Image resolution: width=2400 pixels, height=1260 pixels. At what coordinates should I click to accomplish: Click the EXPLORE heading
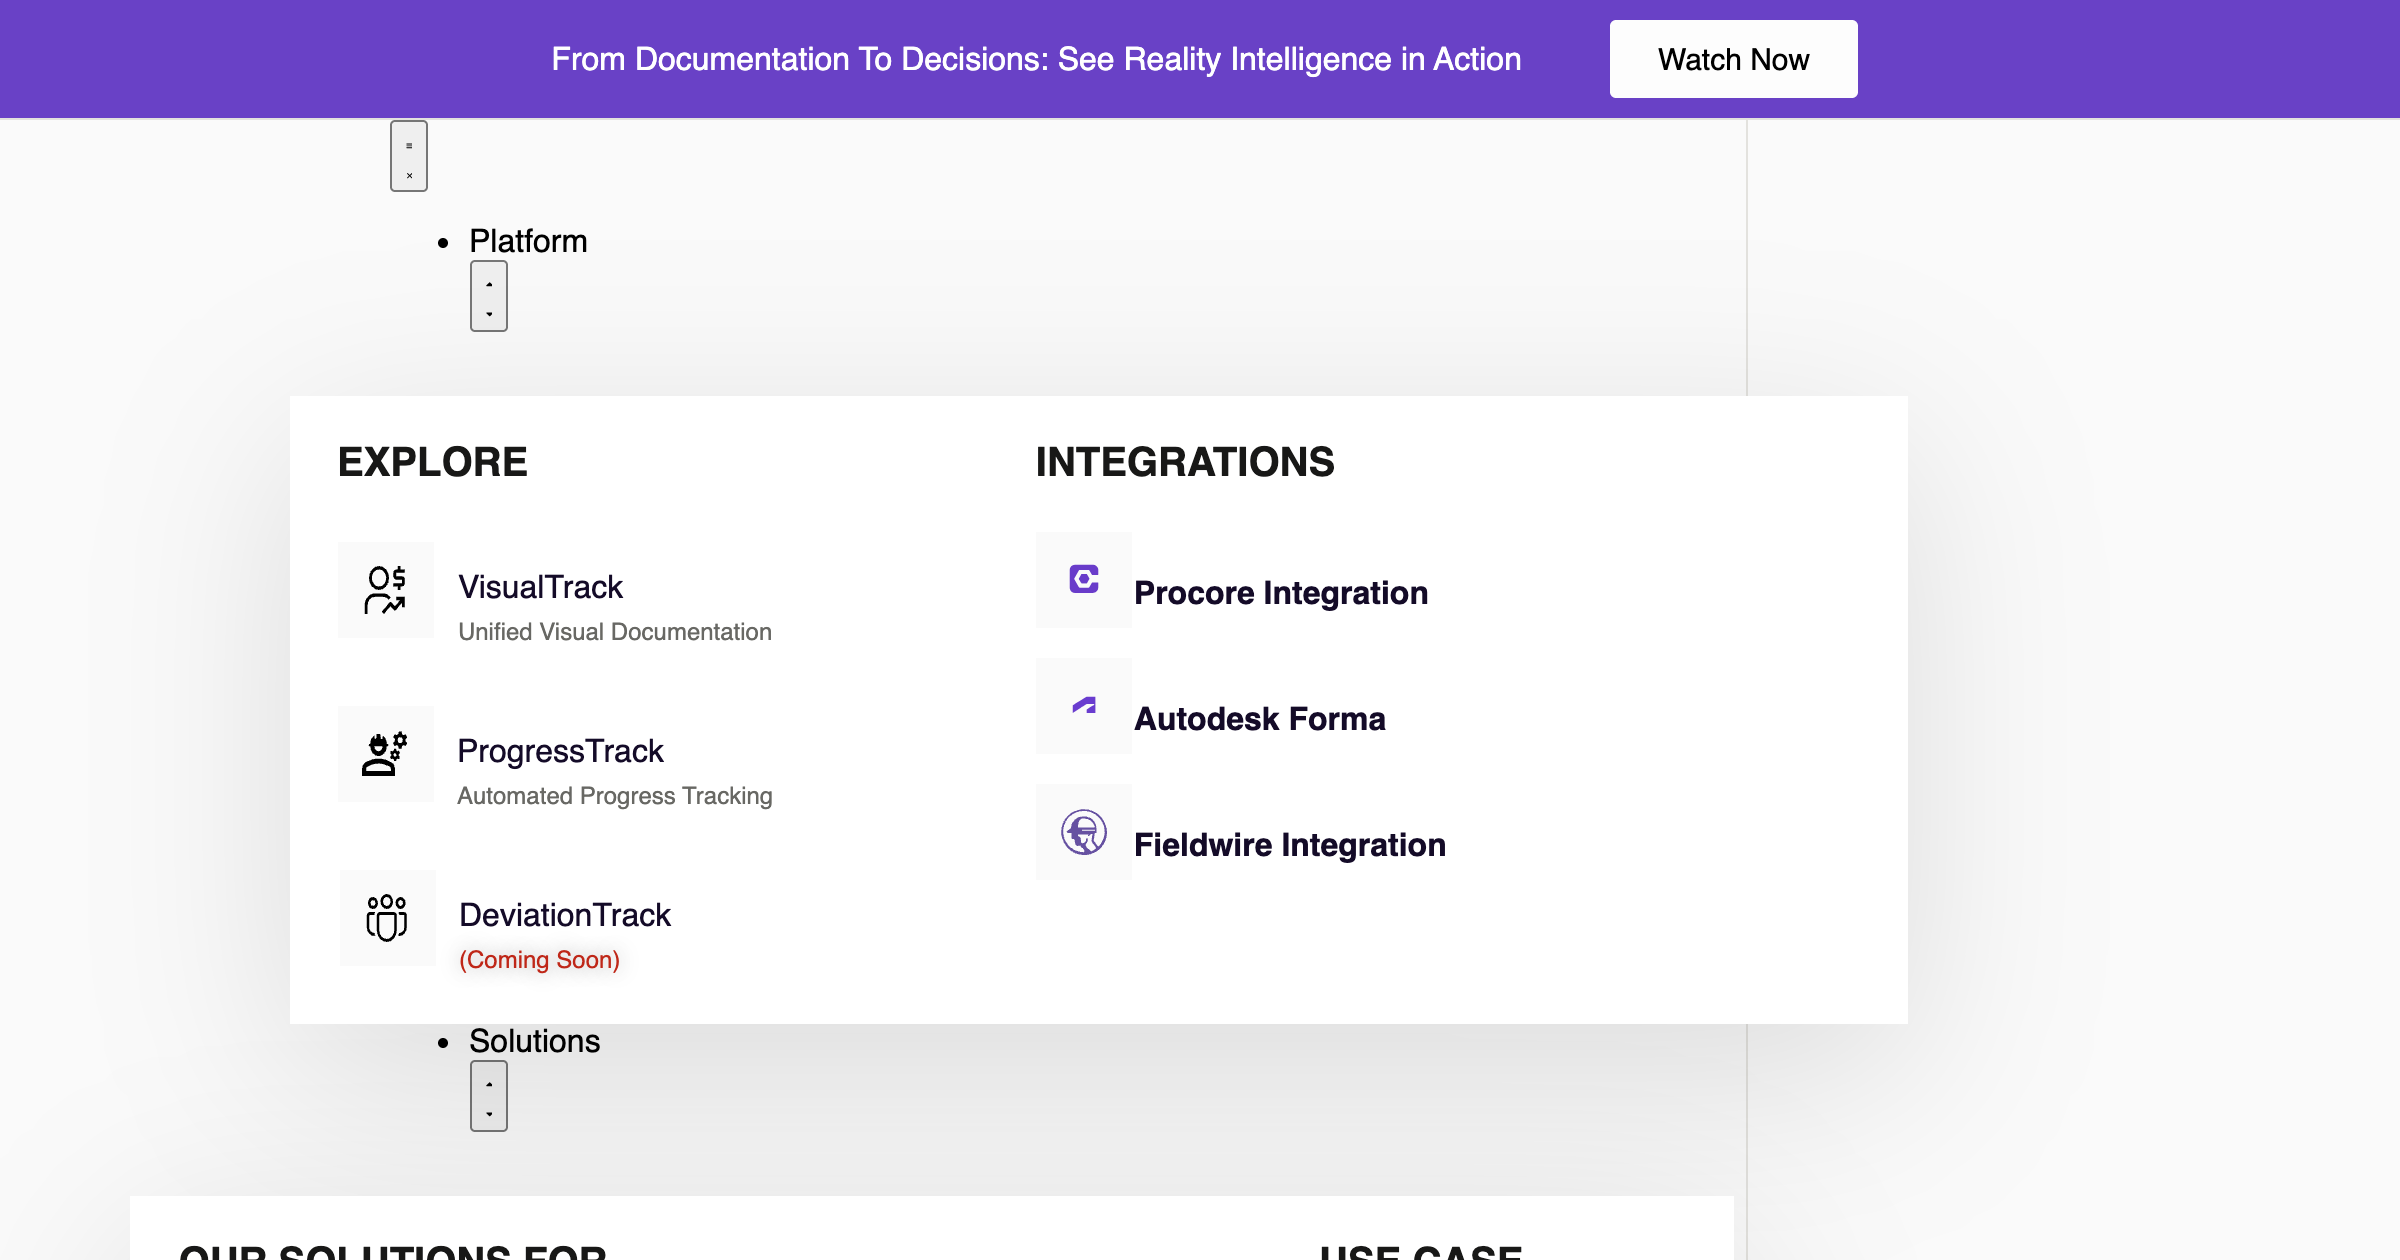coord(433,462)
